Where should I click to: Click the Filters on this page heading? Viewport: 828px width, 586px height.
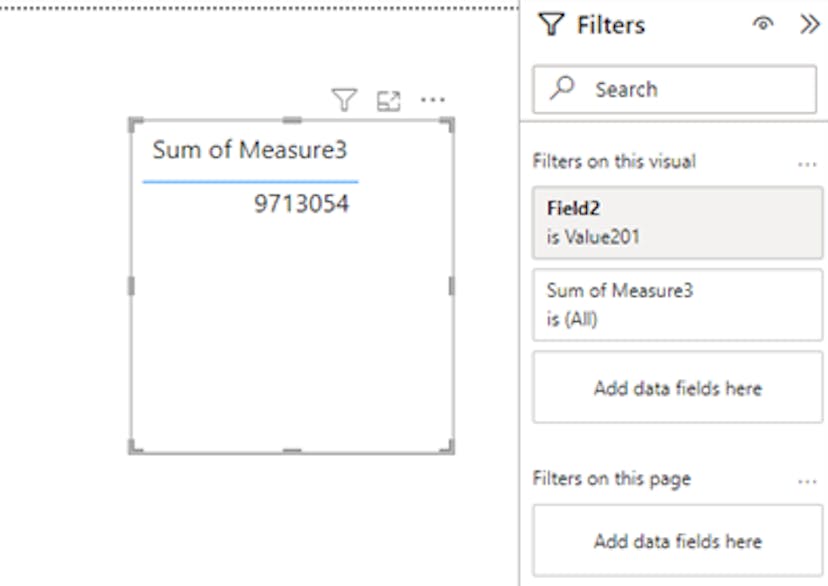(611, 479)
